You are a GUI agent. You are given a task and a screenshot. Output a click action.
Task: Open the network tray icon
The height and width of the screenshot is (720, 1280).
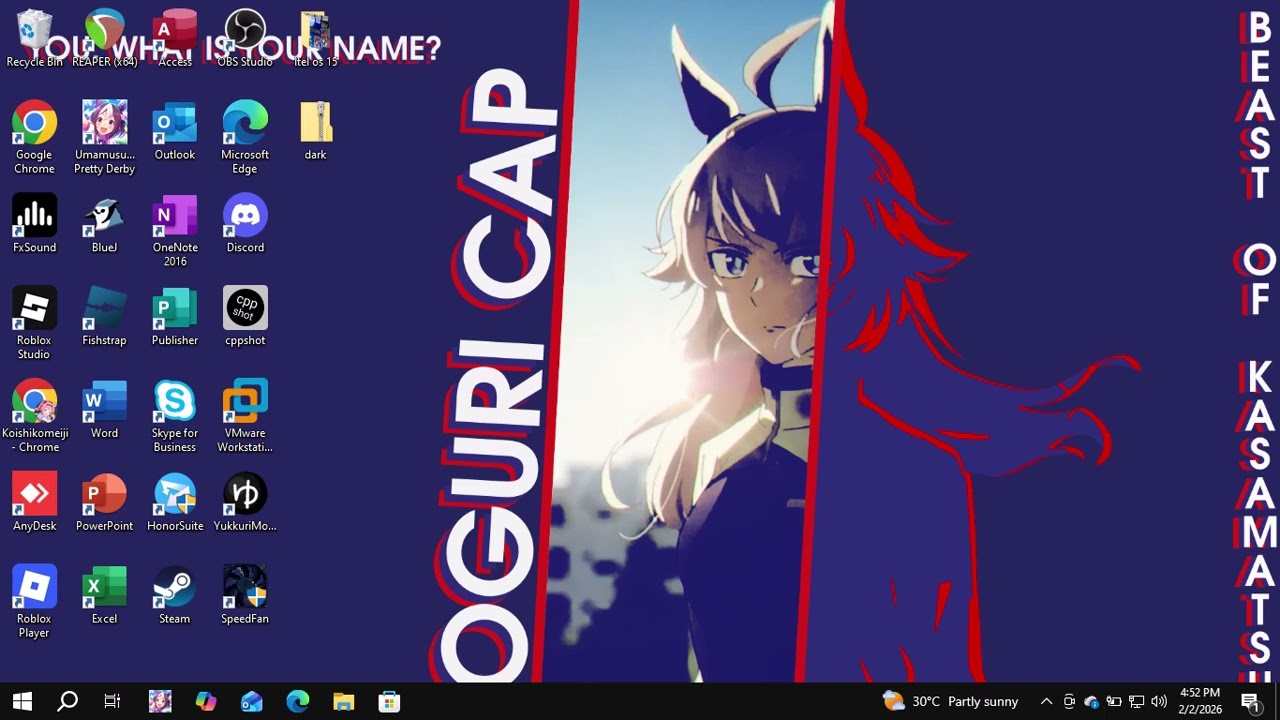[1136, 701]
